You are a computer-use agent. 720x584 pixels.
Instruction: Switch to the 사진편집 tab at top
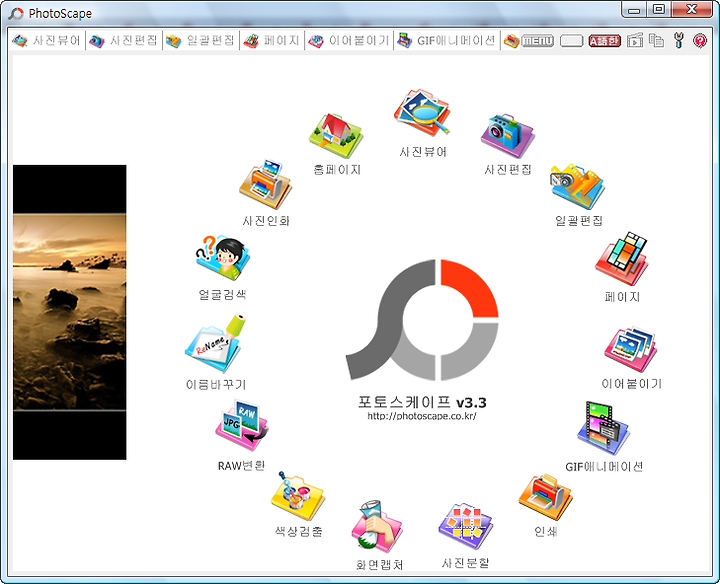(x=124, y=41)
